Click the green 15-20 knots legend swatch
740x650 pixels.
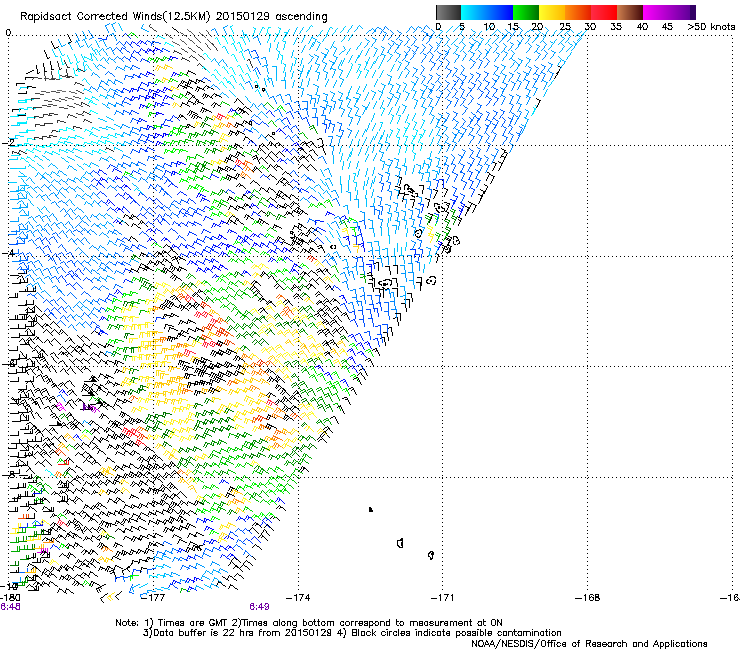coord(526,12)
